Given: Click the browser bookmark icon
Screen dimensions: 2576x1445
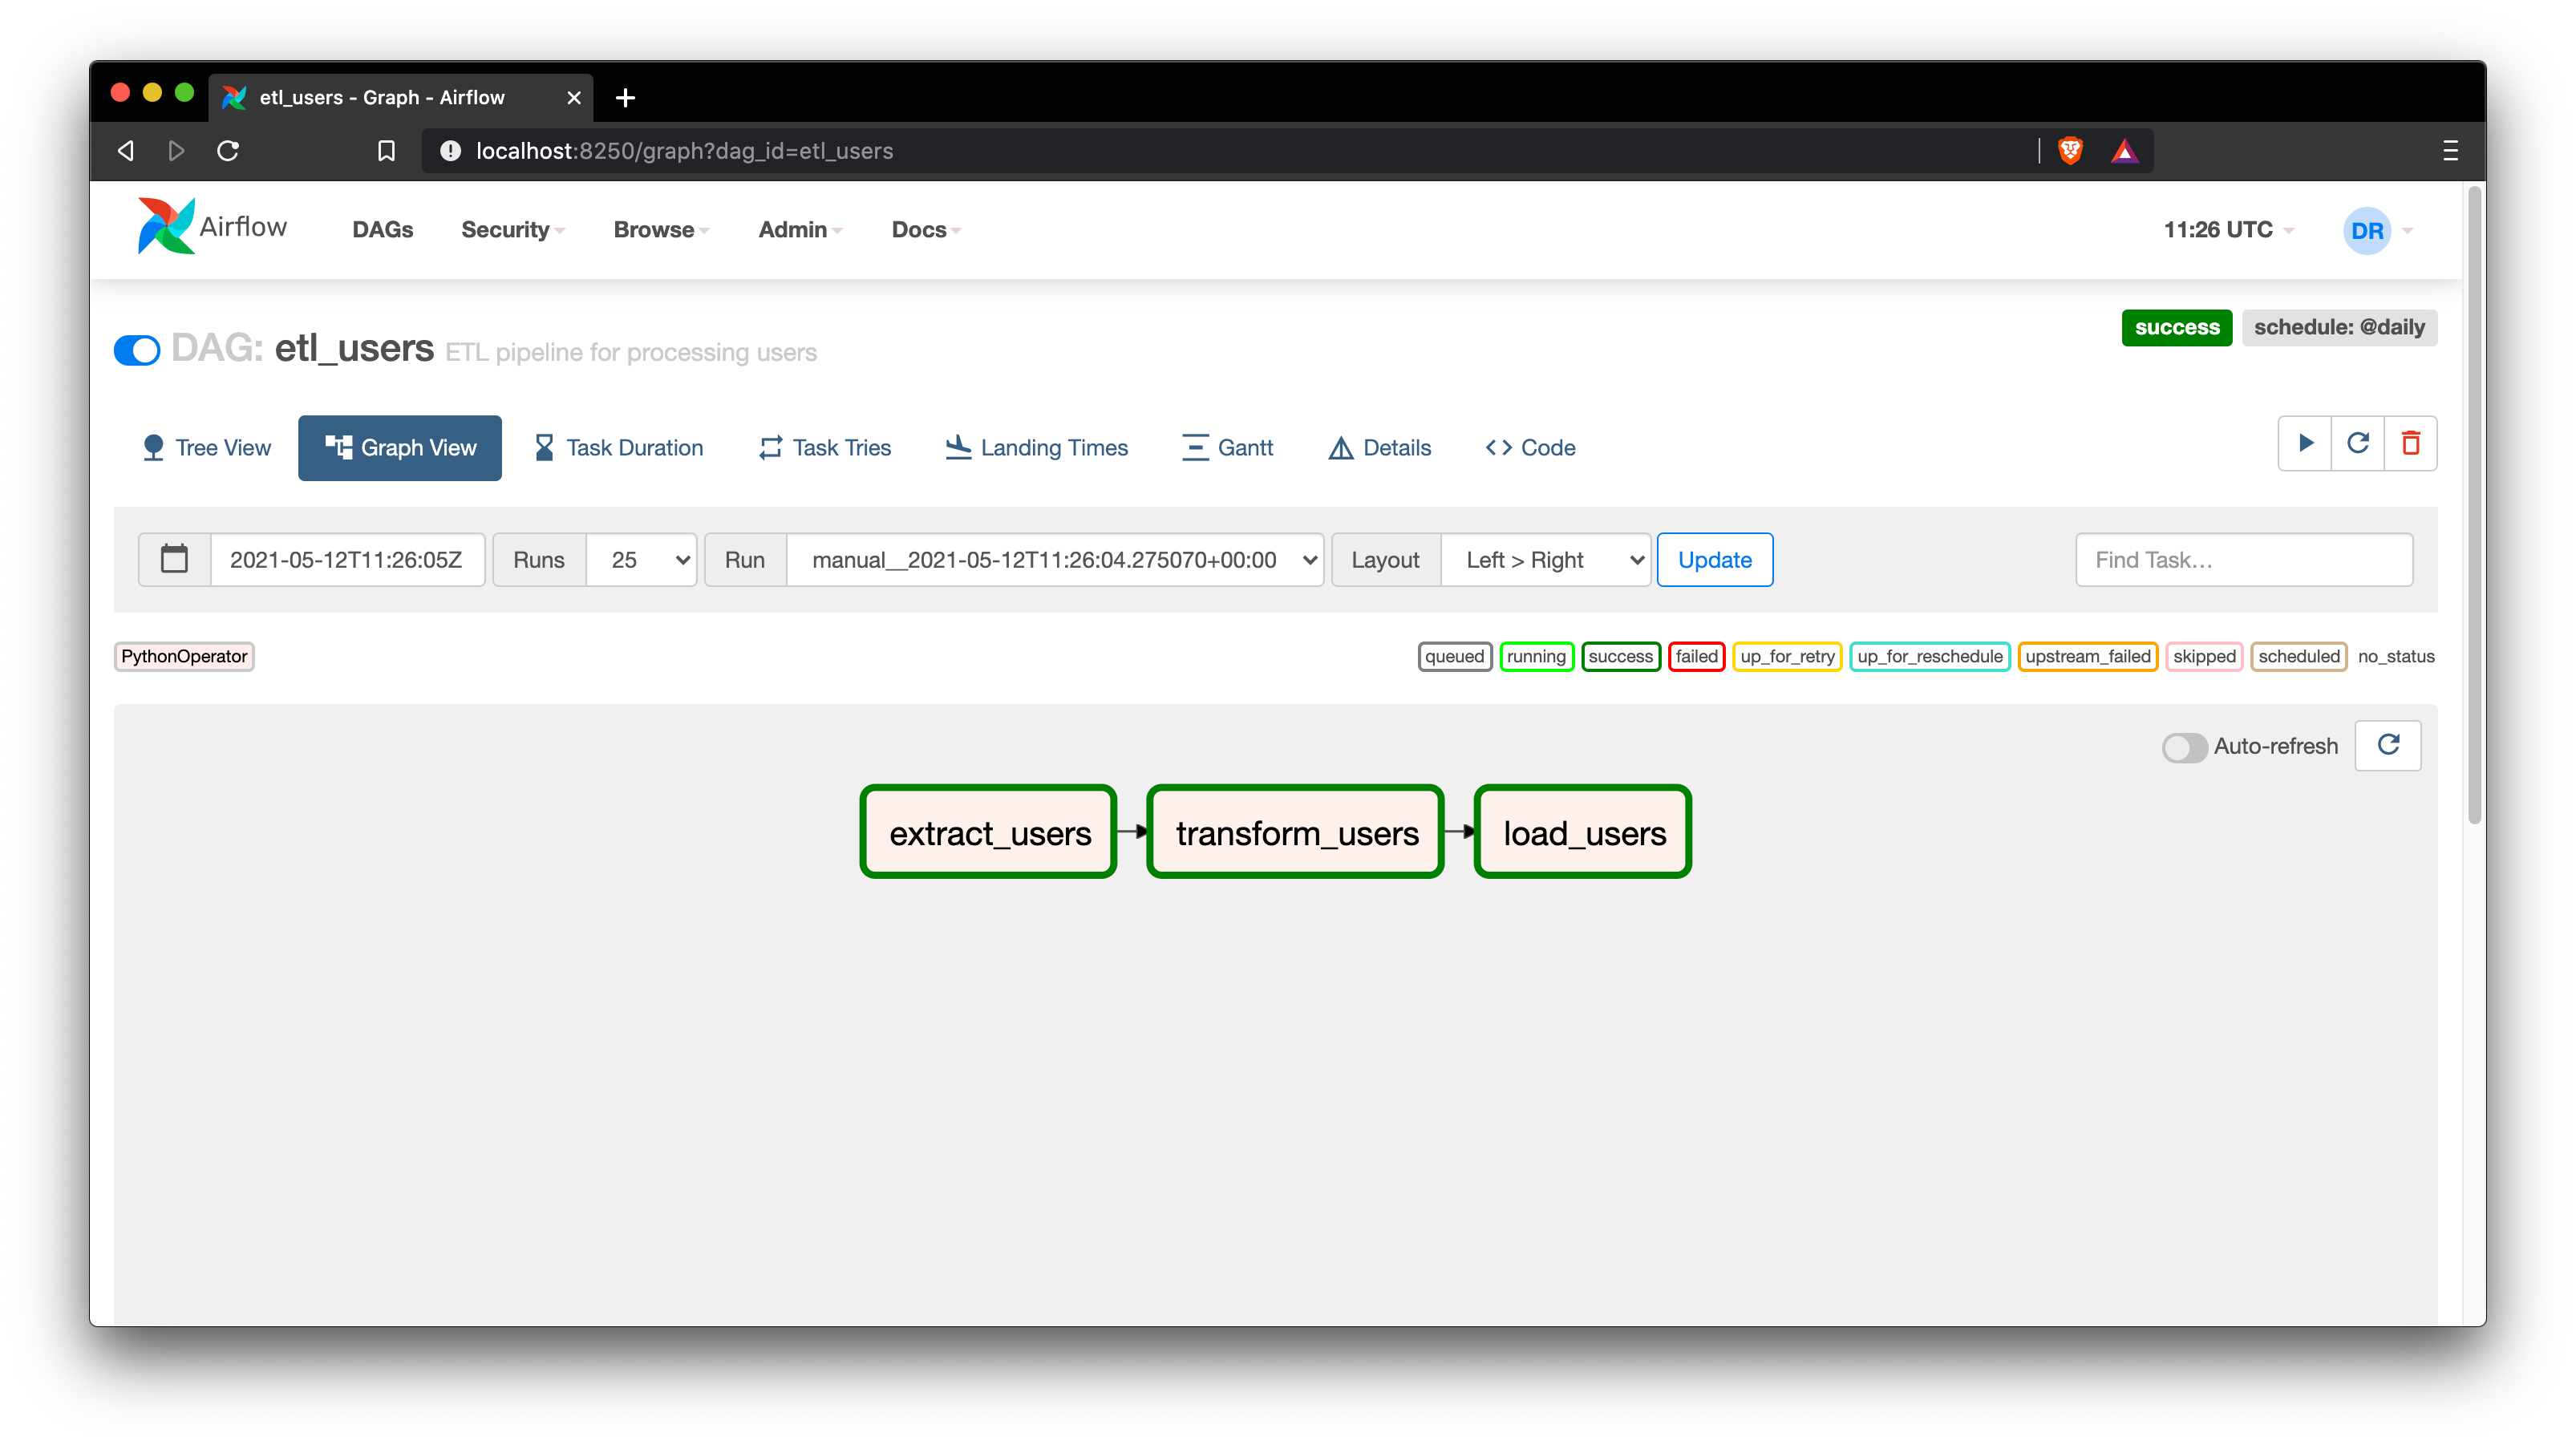Looking at the screenshot, I should 386,151.
